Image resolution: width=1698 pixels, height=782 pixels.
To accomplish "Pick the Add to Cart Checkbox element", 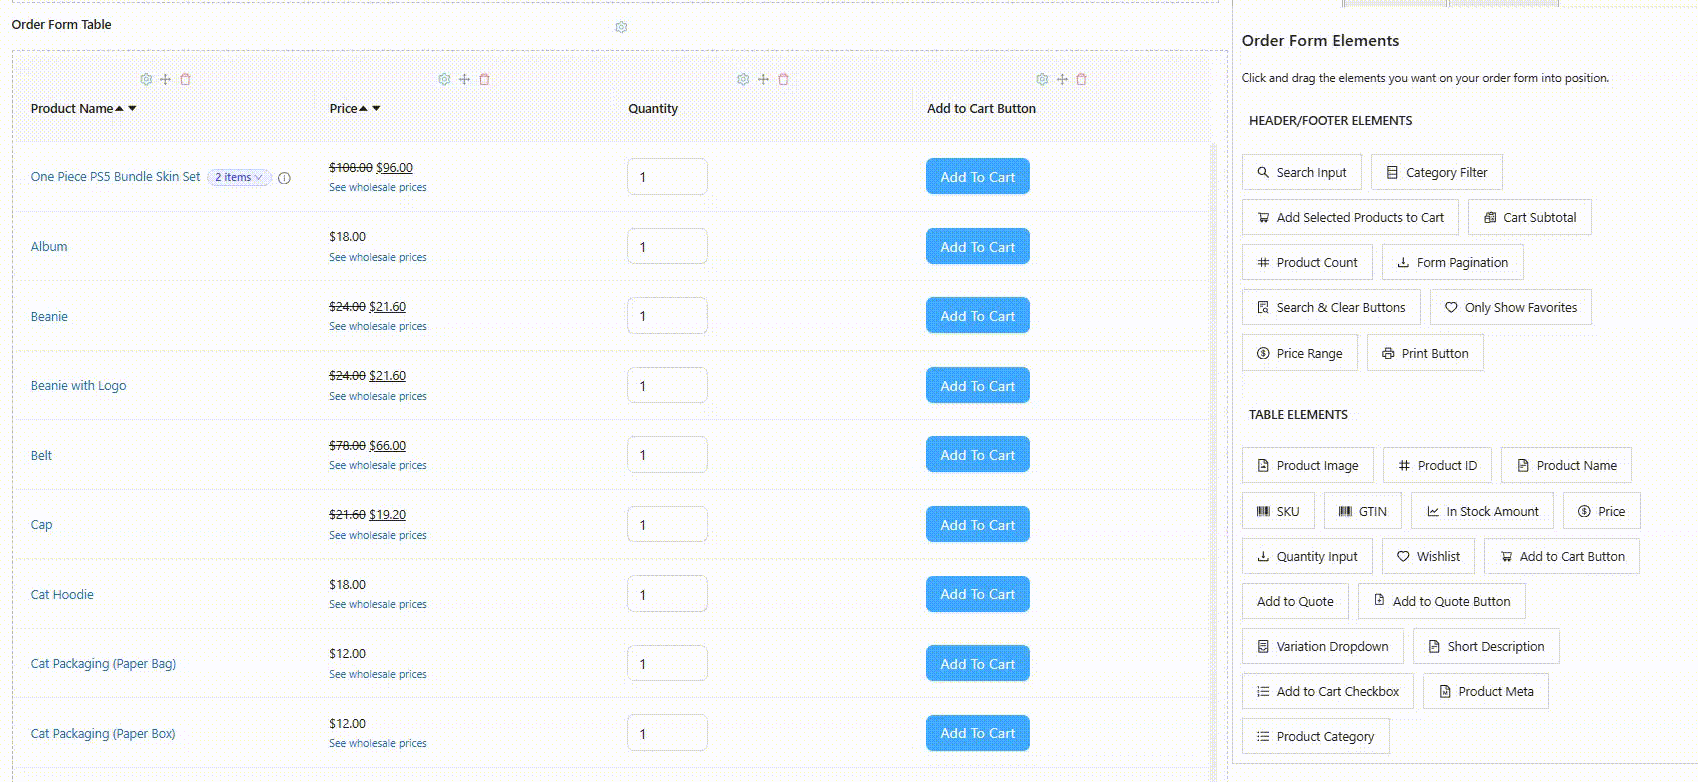I will click(1327, 691).
